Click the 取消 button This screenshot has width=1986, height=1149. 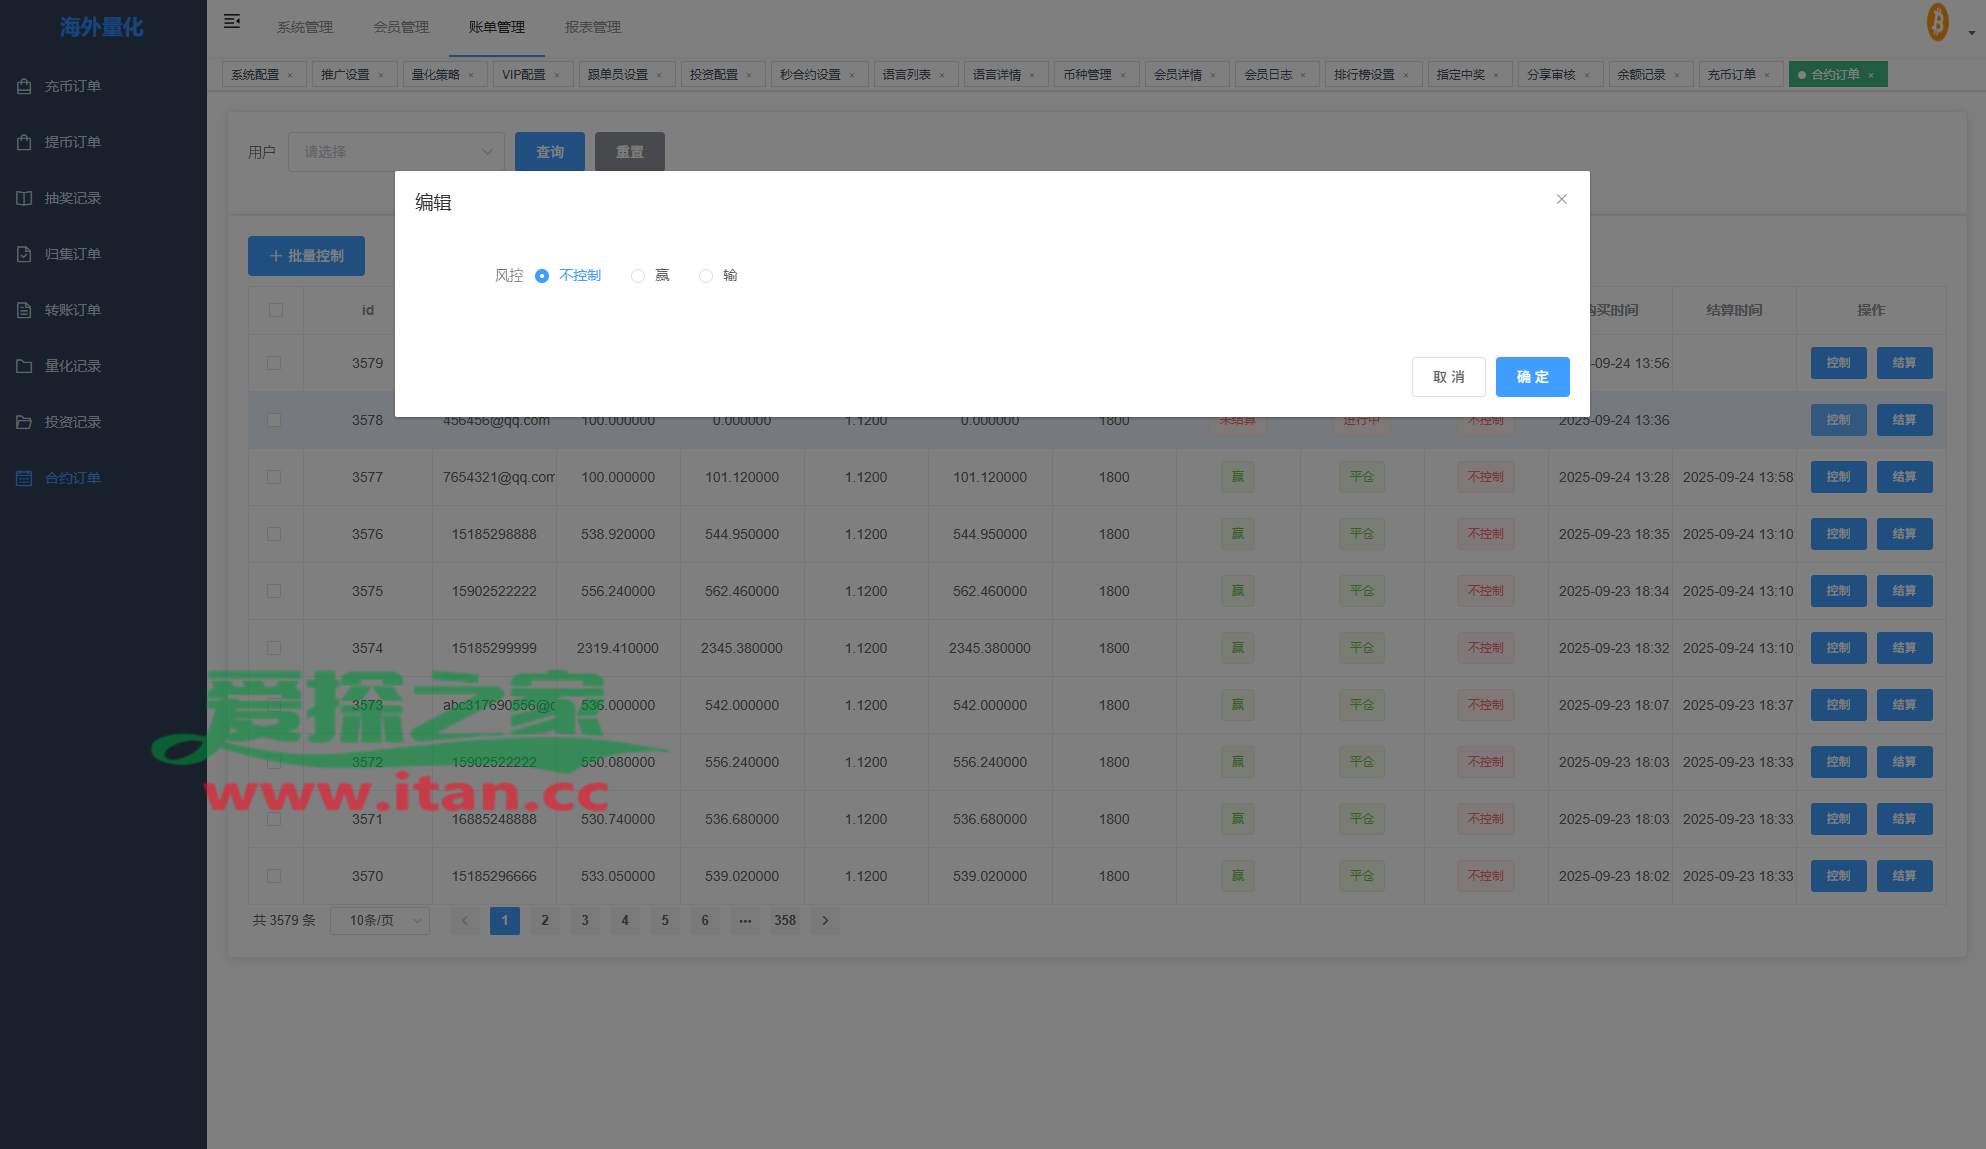coord(1448,377)
